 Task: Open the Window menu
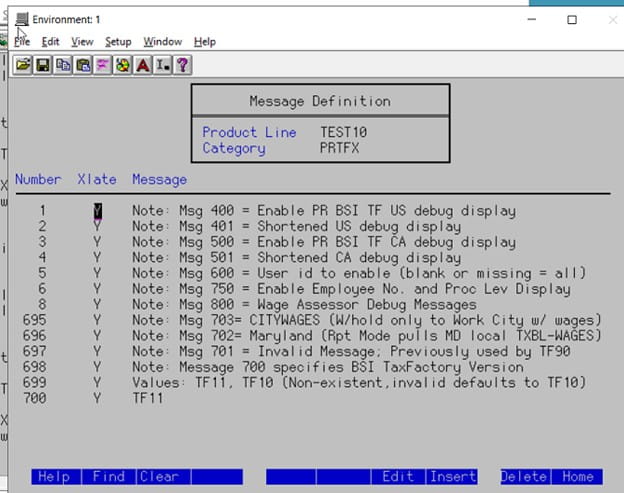pyautogui.click(x=162, y=42)
